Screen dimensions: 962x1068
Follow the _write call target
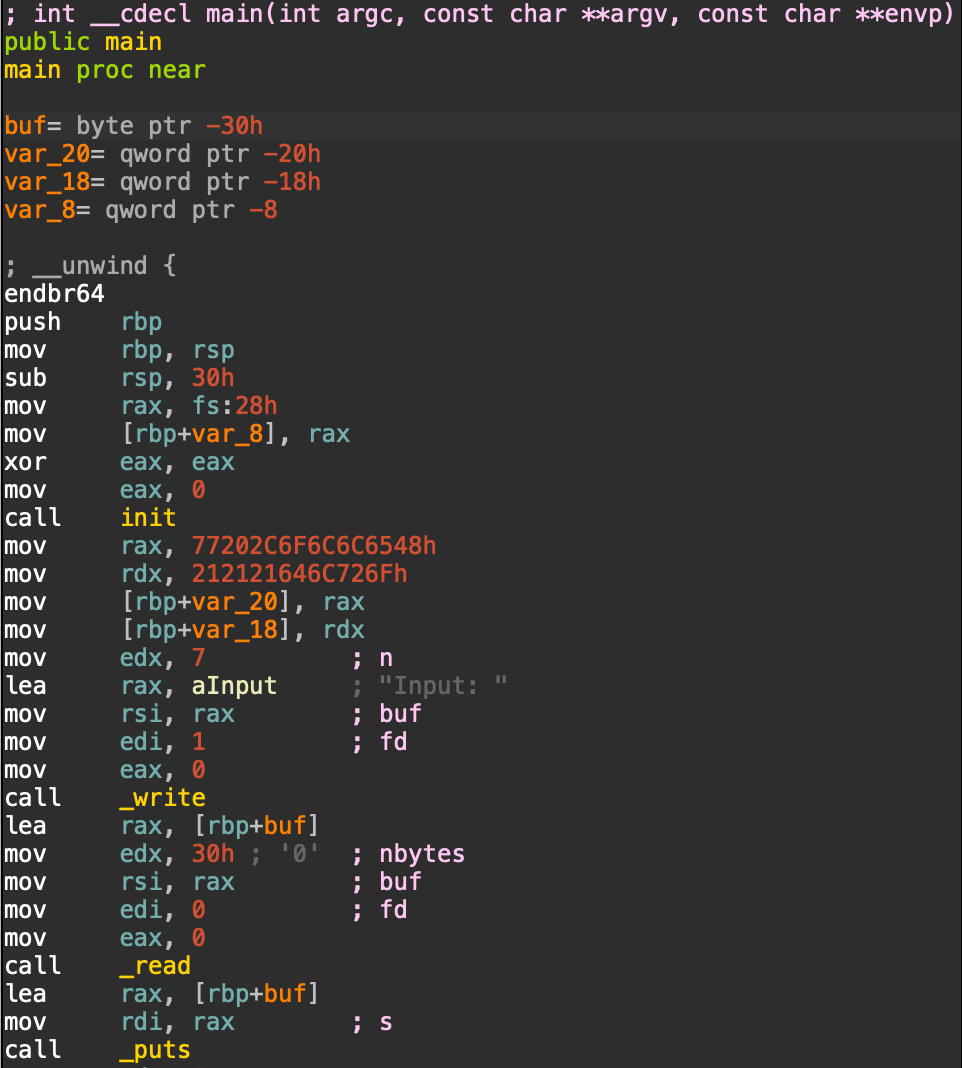point(163,798)
